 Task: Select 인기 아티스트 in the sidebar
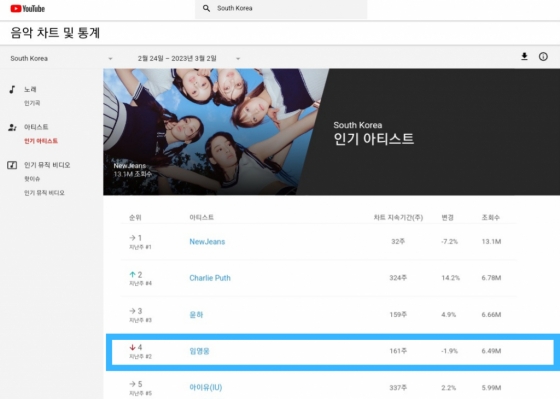pos(41,141)
